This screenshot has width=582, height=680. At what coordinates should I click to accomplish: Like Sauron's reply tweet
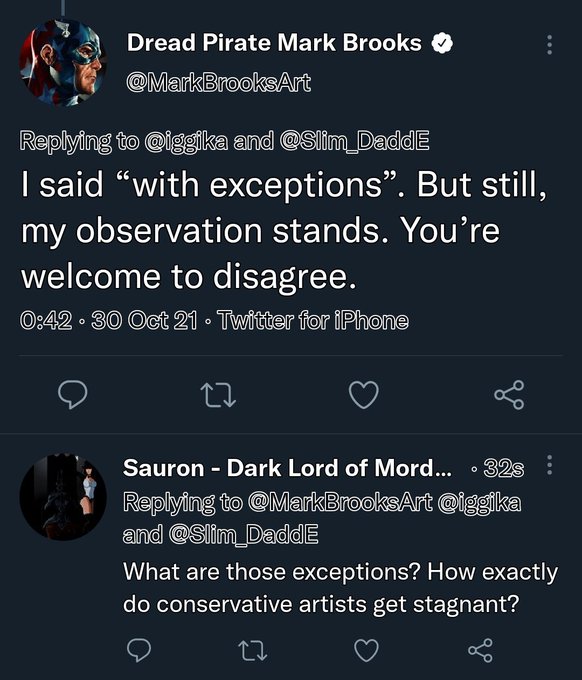click(366, 650)
